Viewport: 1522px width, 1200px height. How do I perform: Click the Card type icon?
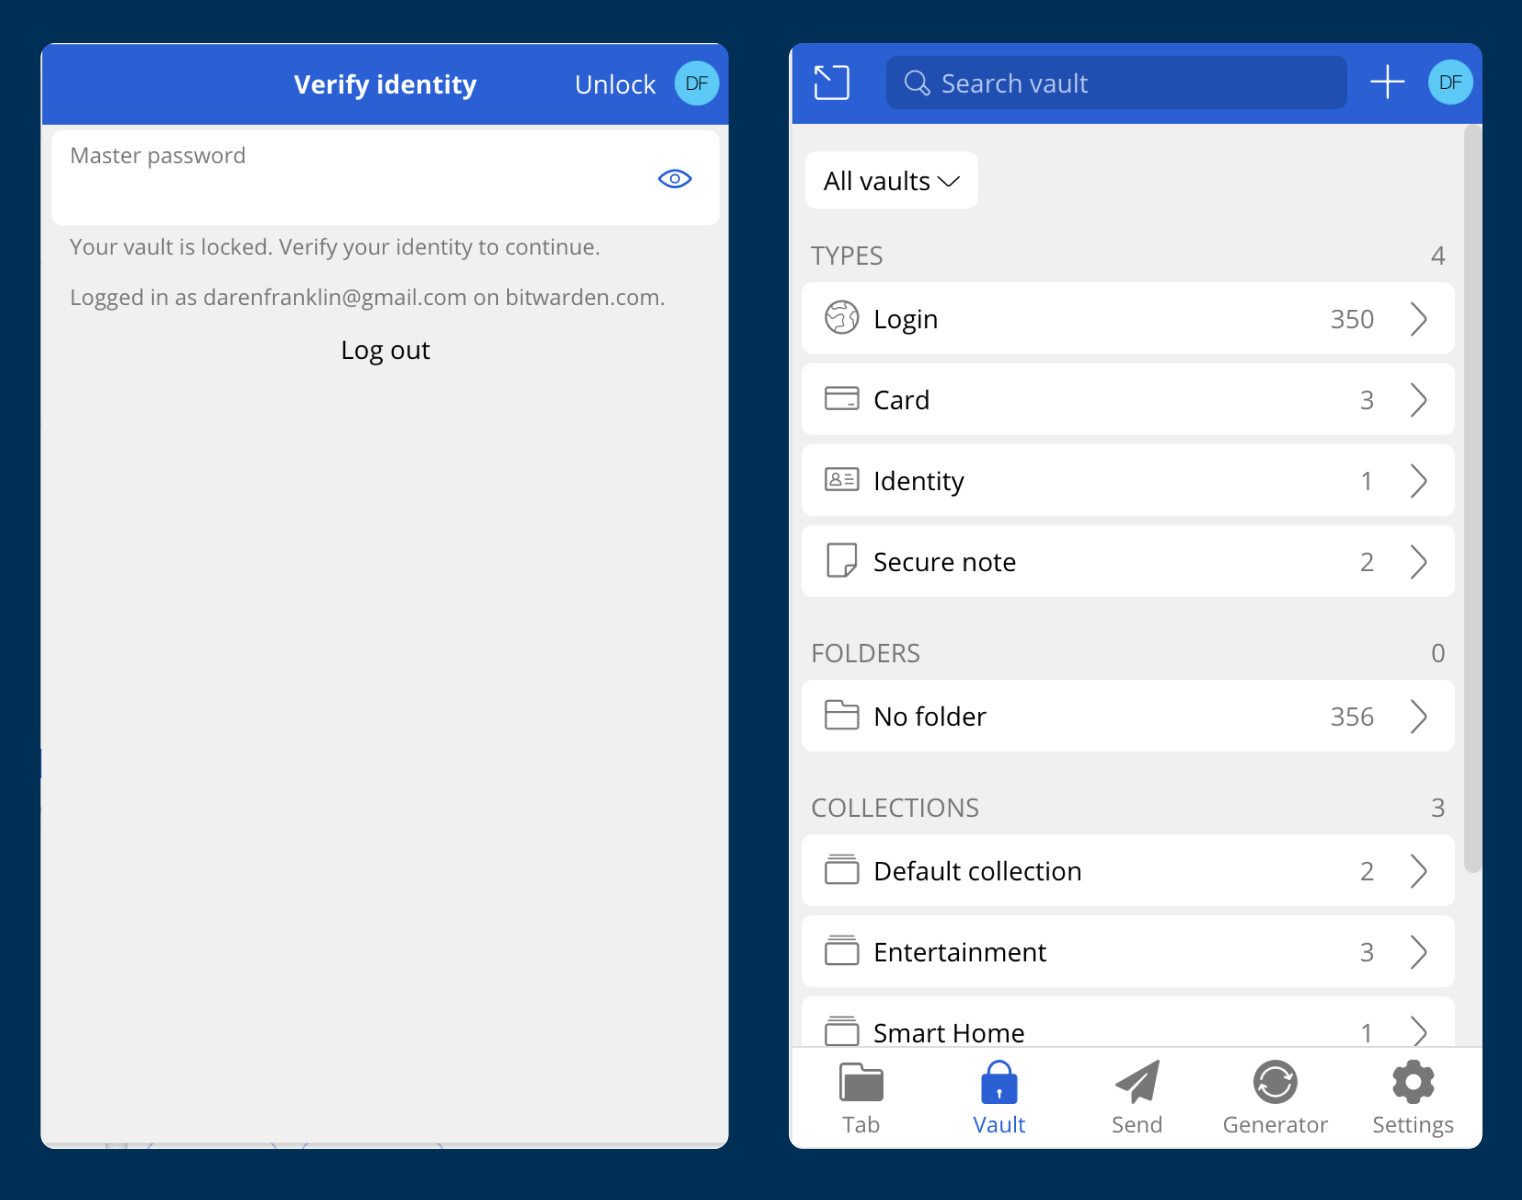coord(841,399)
